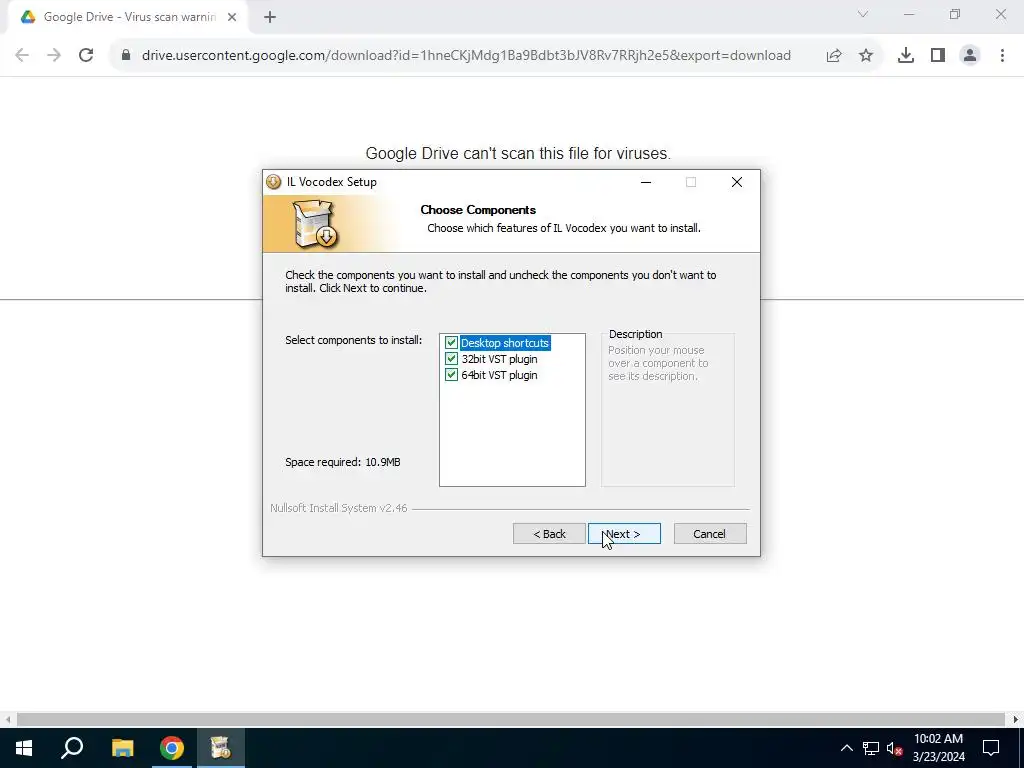The height and width of the screenshot is (768, 1024).
Task: Open network status tray icon
Action: (x=871, y=748)
